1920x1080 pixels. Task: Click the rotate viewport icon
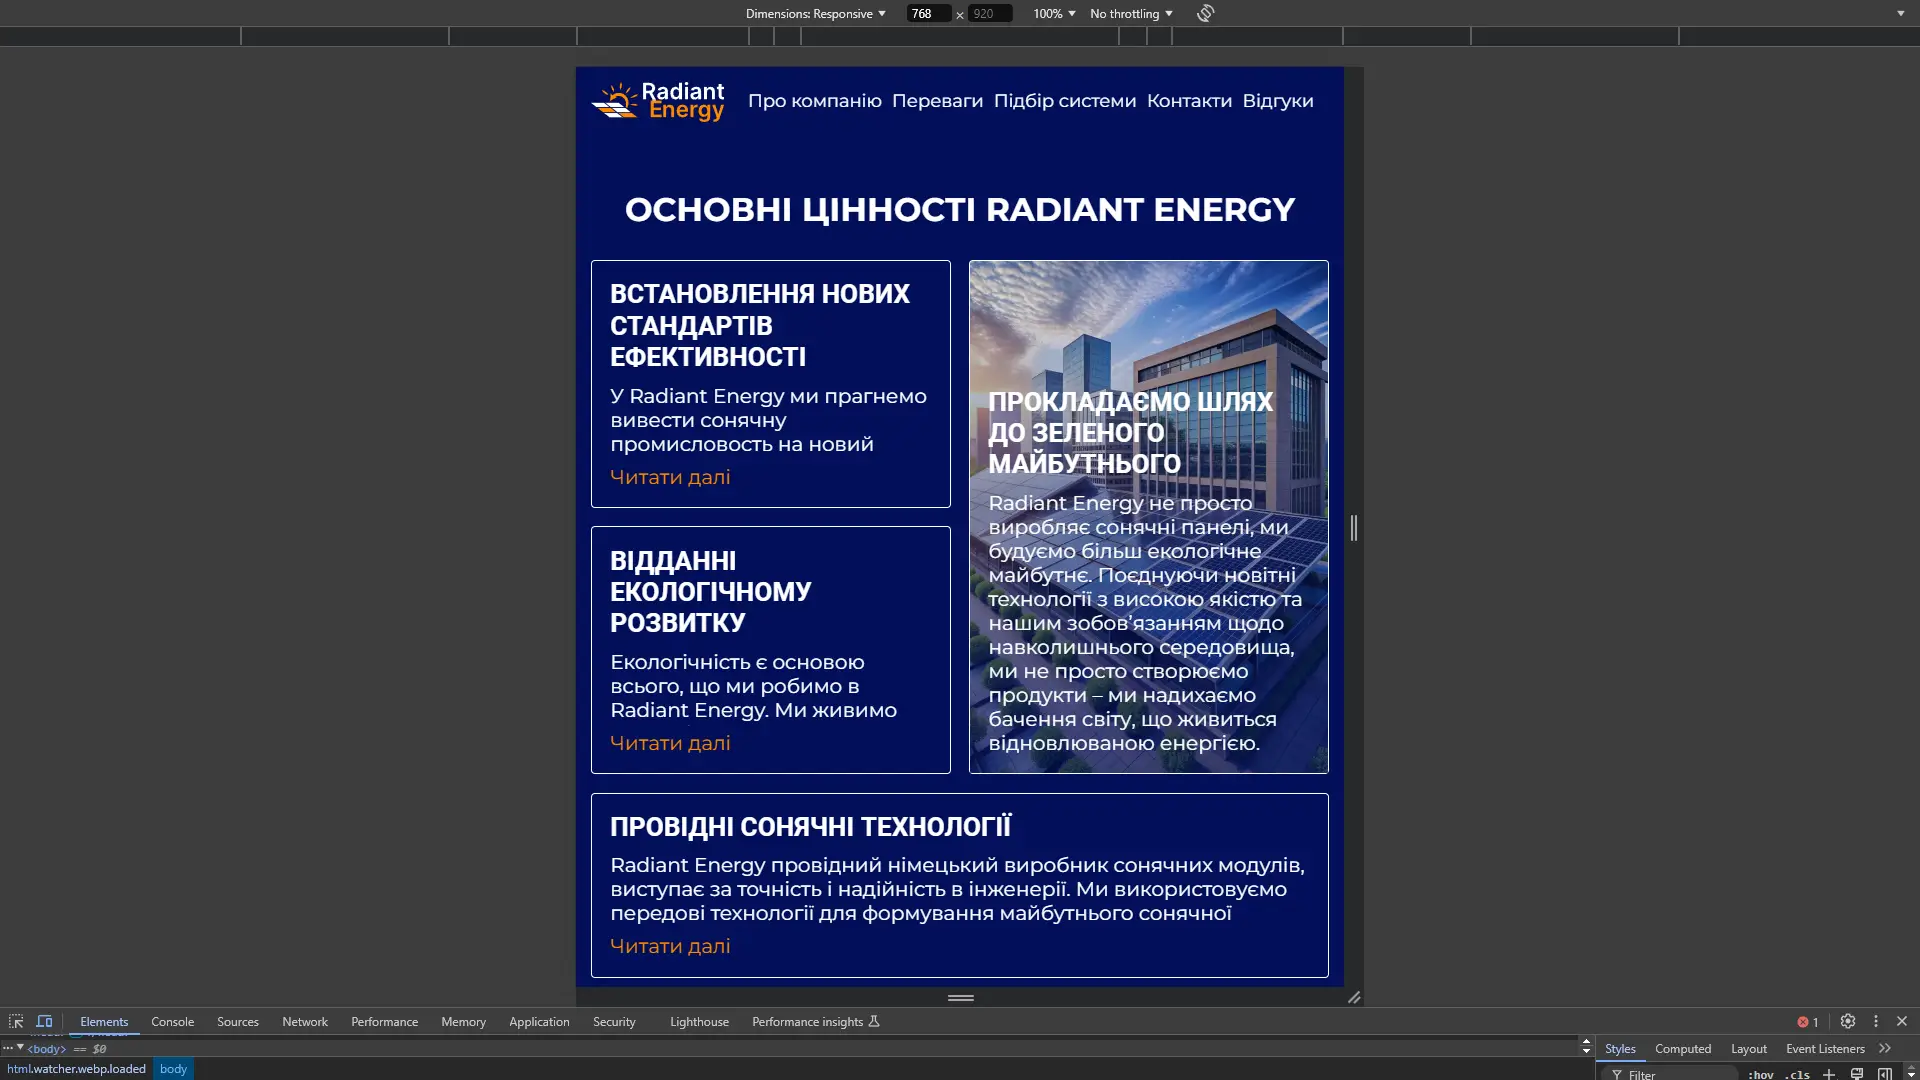point(1205,13)
